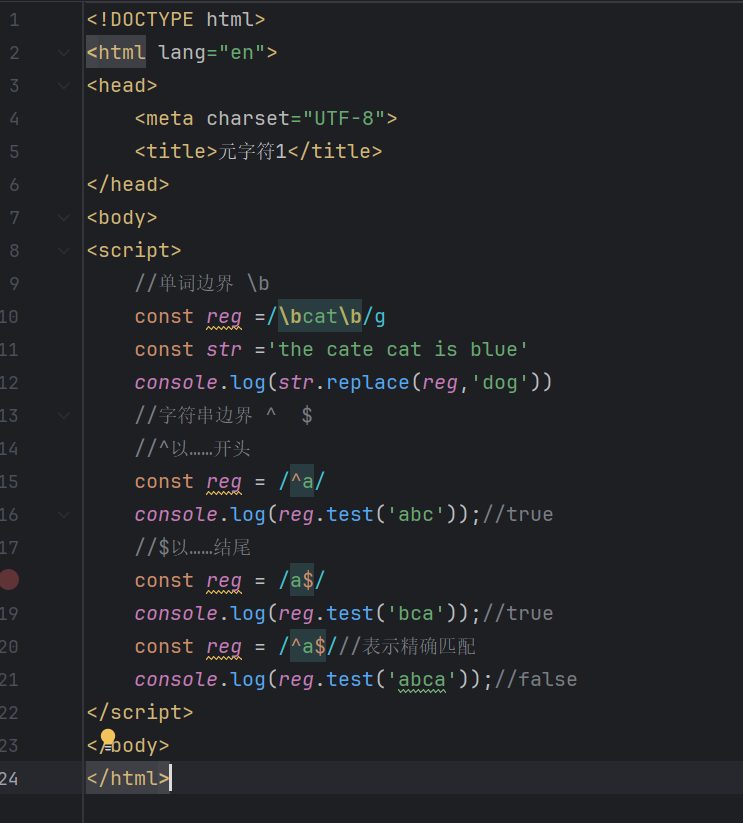This screenshot has width=743, height=823.
Task: Click the comment //$以……结尾
Action: [192, 547]
